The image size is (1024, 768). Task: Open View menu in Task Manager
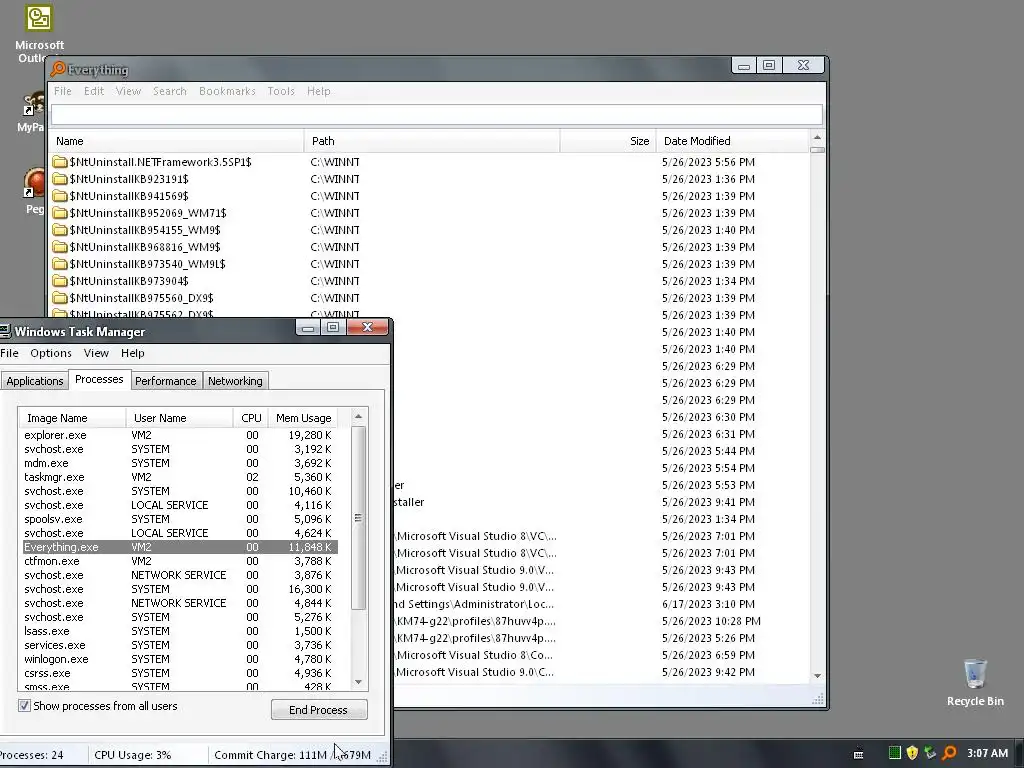(x=96, y=353)
